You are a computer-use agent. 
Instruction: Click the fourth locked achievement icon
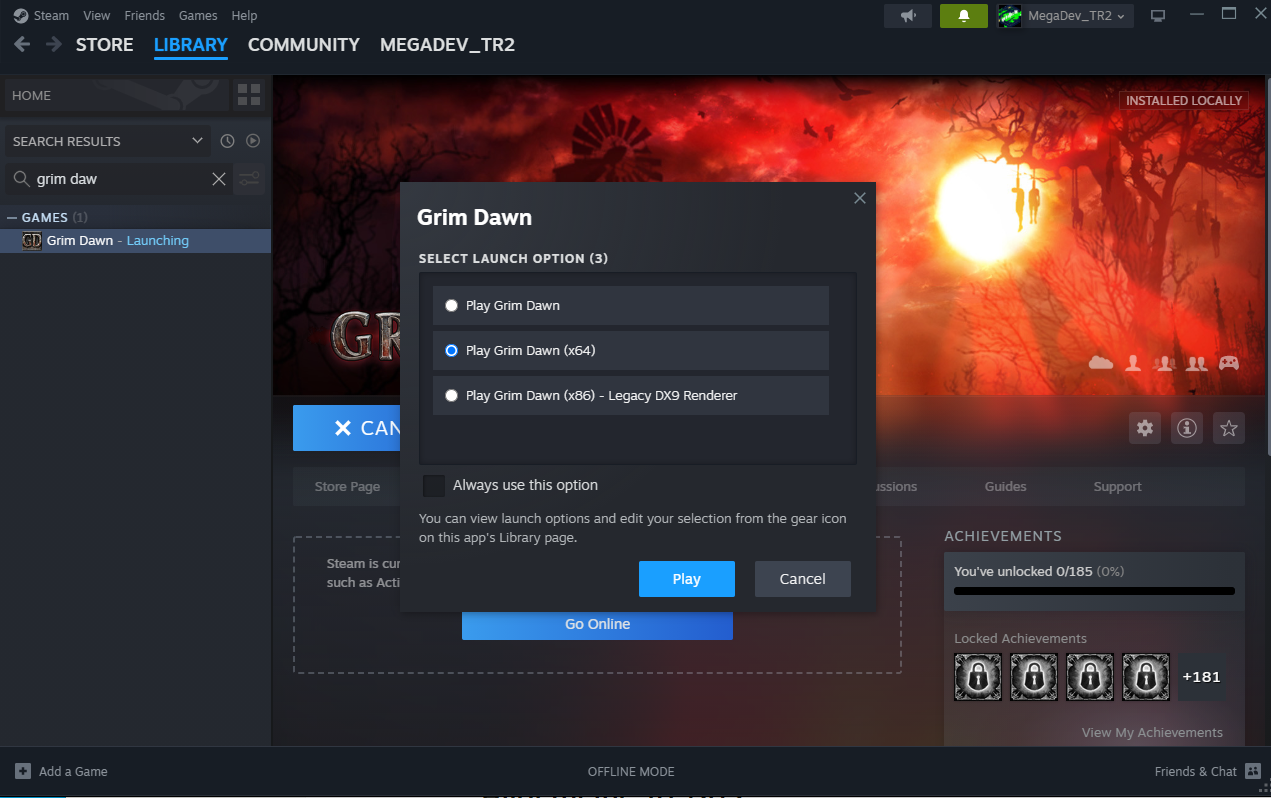pos(1146,677)
